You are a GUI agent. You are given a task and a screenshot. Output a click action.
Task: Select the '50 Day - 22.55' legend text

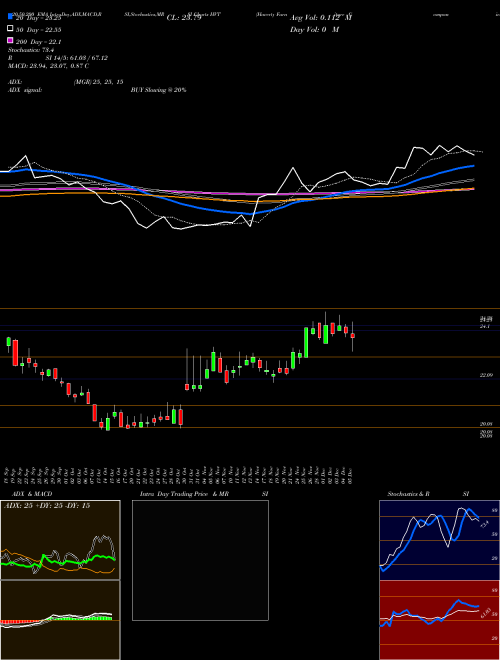(39, 29)
